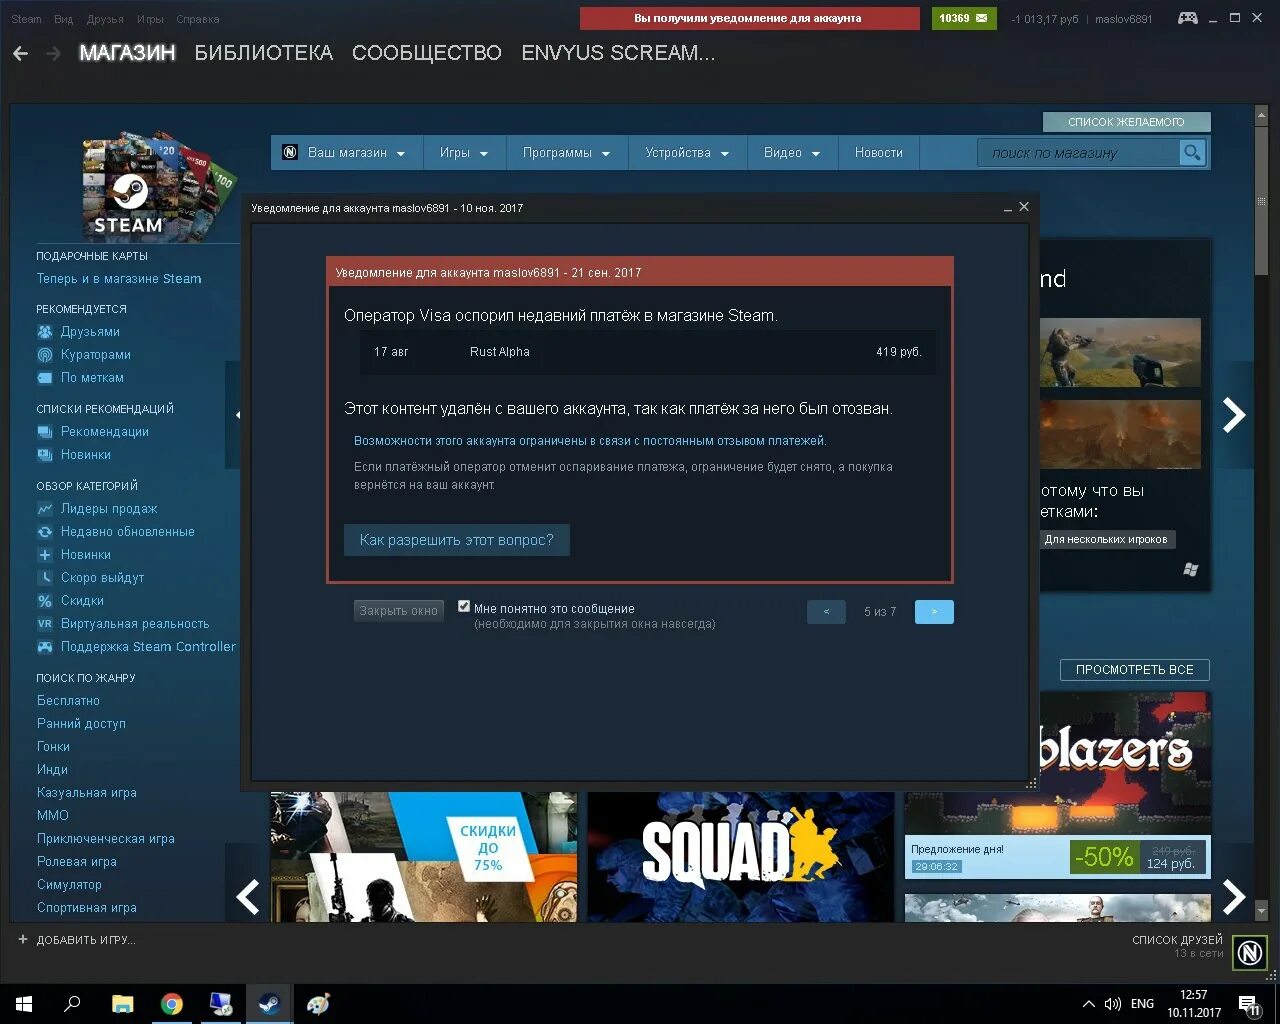Screen dimensions: 1280x1024
Task: Open the 'Ранний доступ' genre link
Action: 81,724
